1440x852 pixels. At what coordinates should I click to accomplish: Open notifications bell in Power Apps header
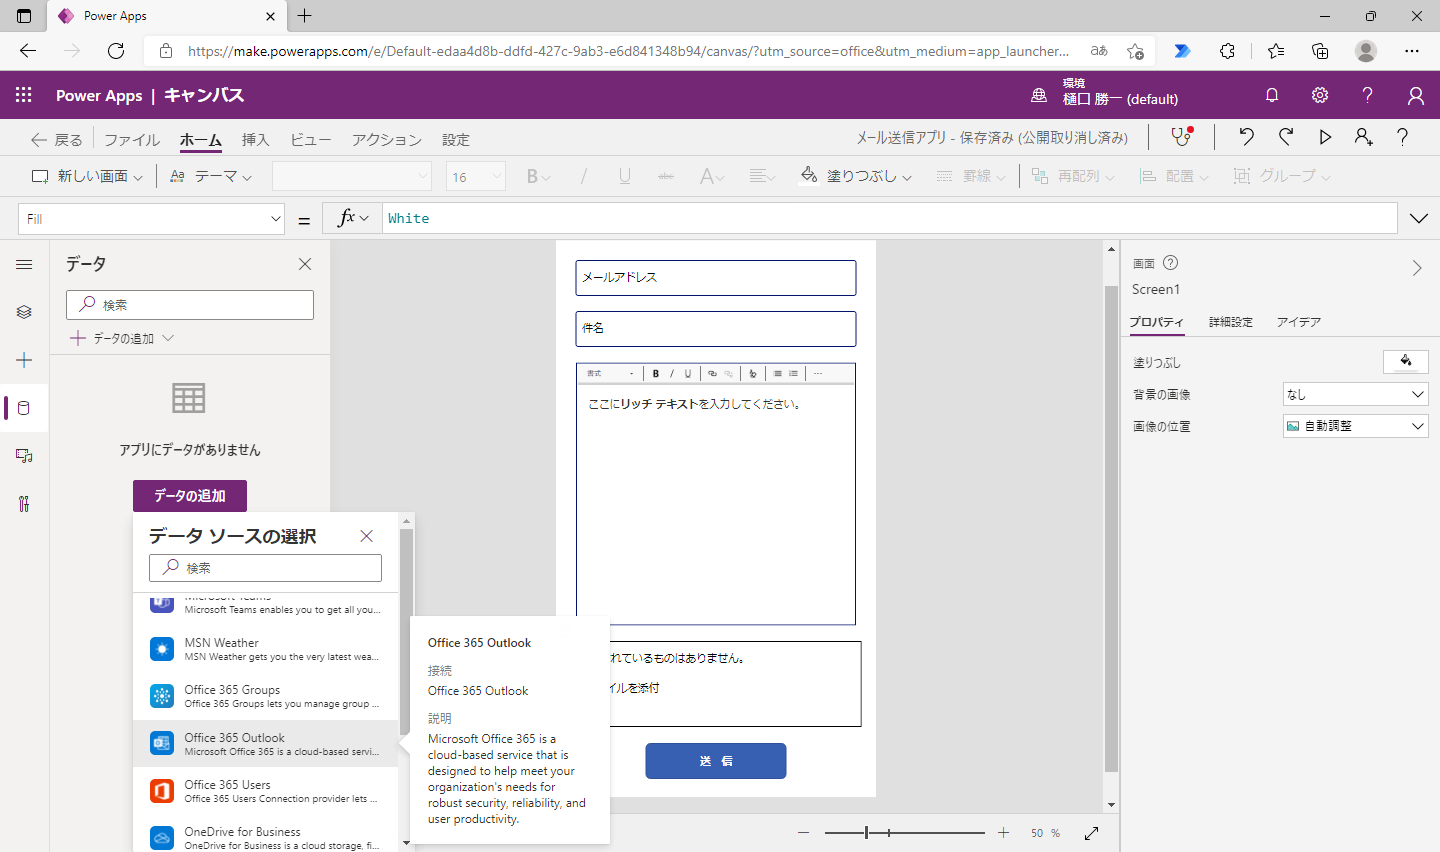[x=1272, y=95]
